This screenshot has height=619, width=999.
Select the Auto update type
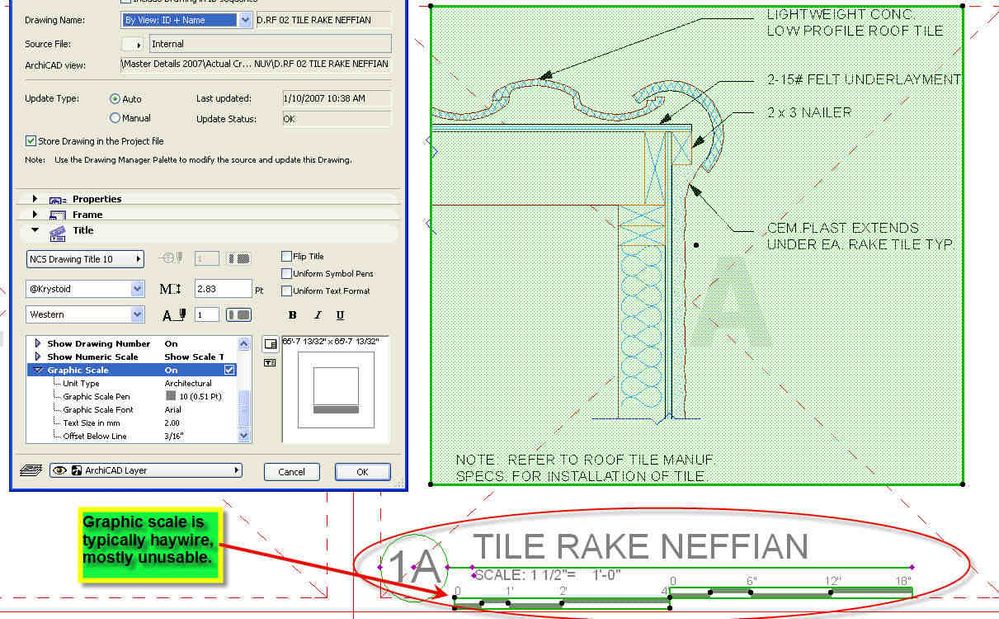tap(115, 99)
